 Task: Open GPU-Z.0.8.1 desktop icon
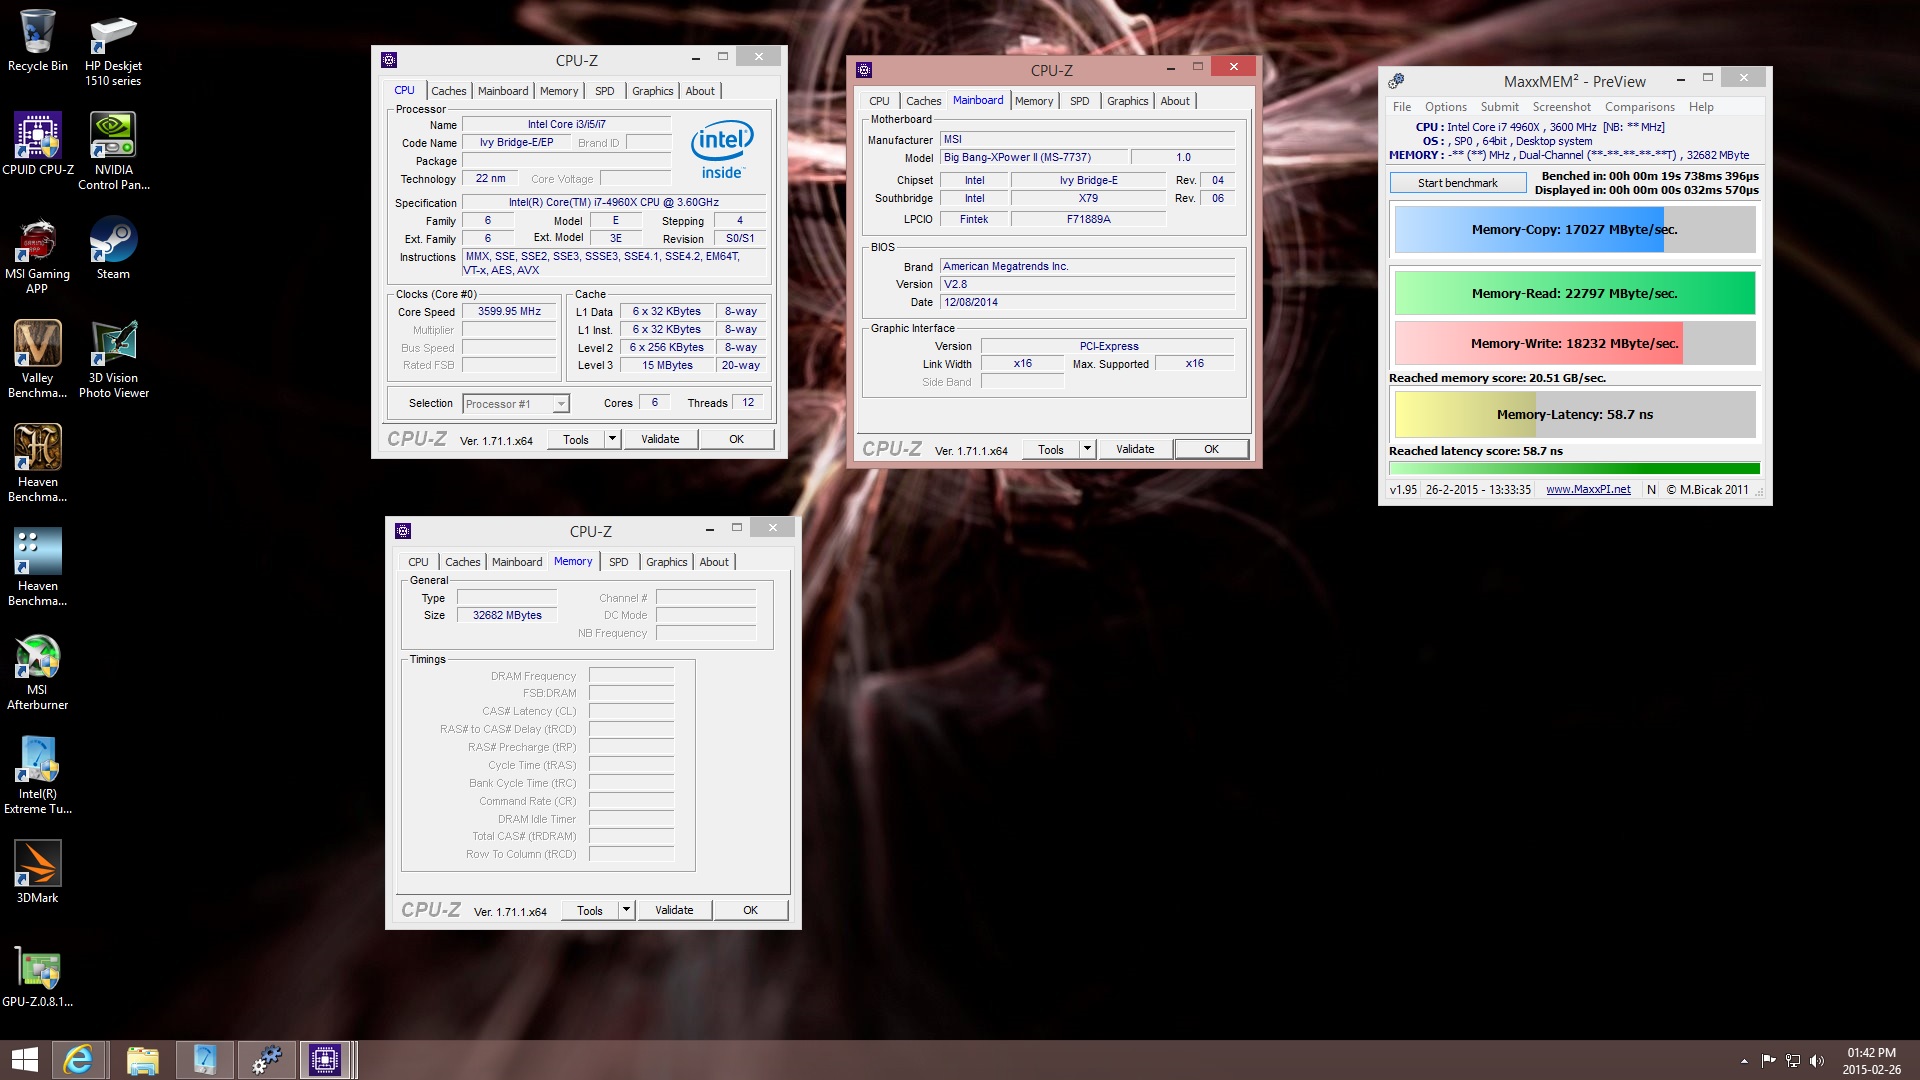pos(38,977)
